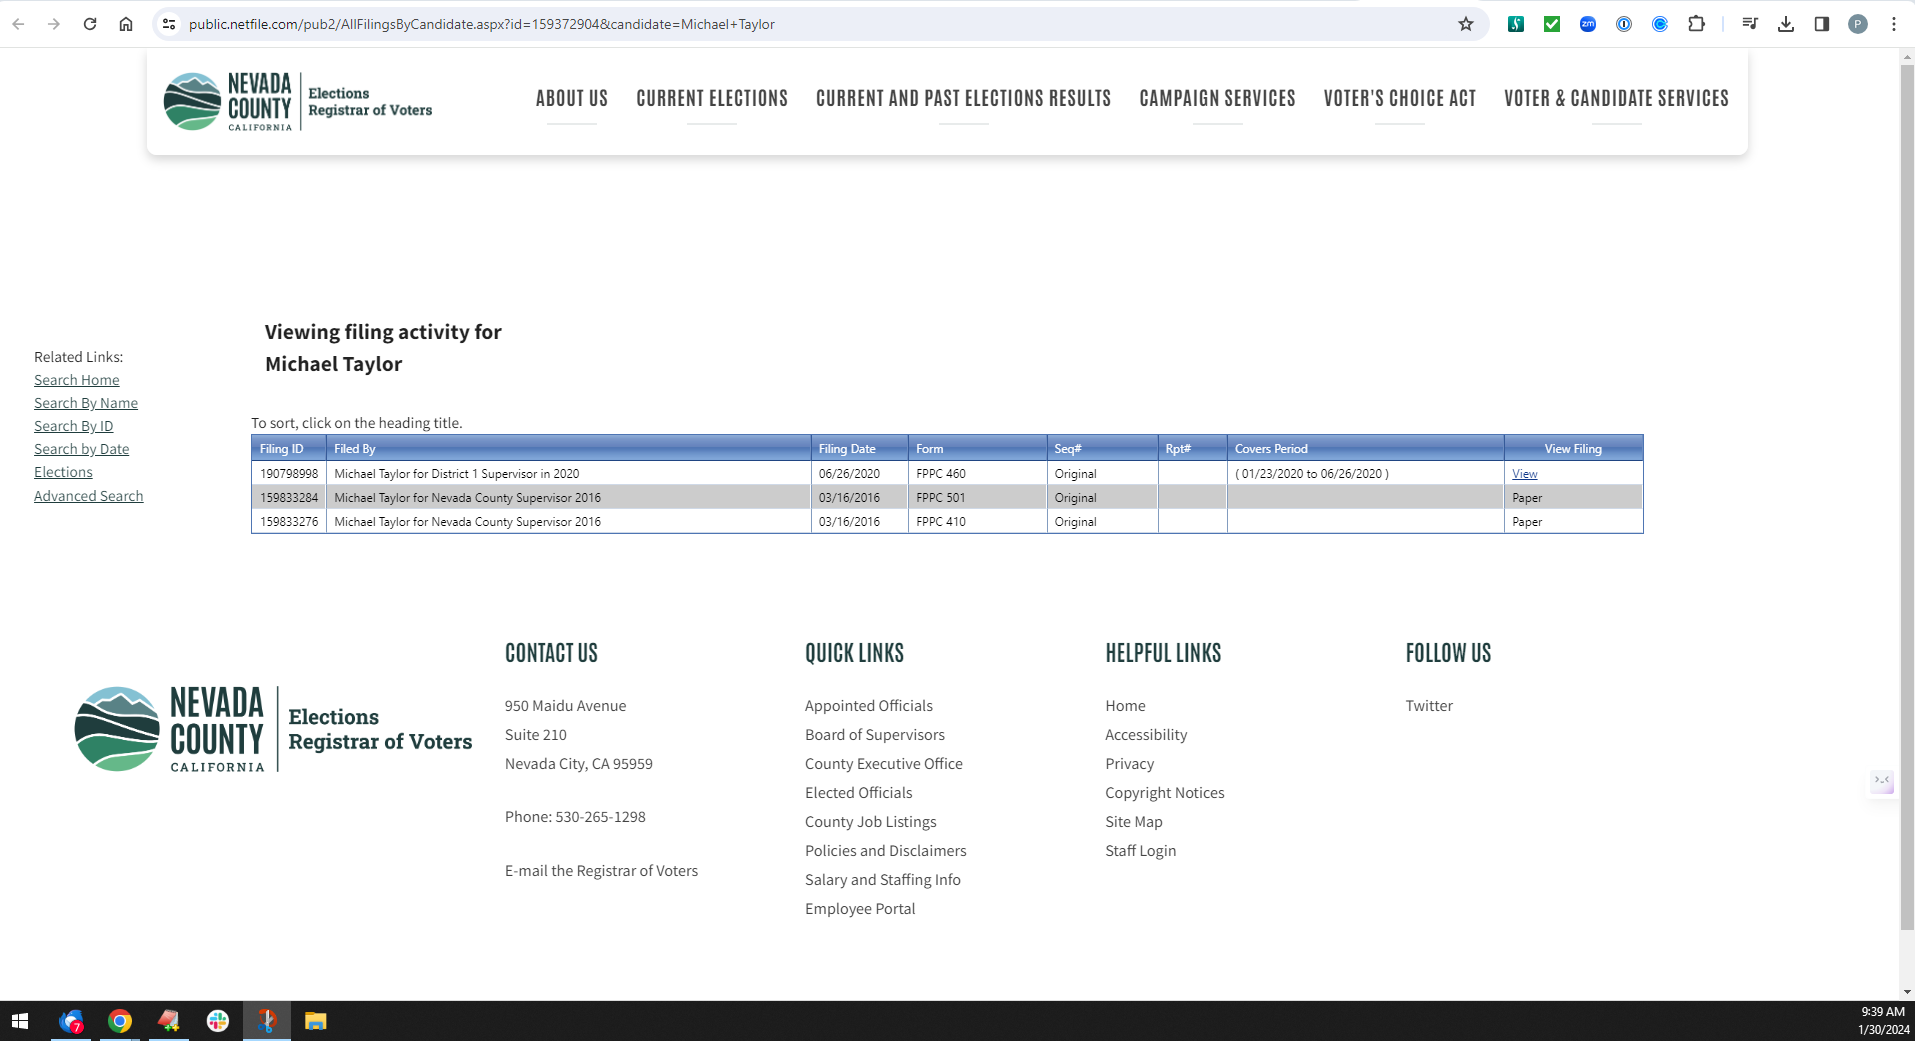Go to Advanced Search link
The height and width of the screenshot is (1041, 1915).
(88, 496)
